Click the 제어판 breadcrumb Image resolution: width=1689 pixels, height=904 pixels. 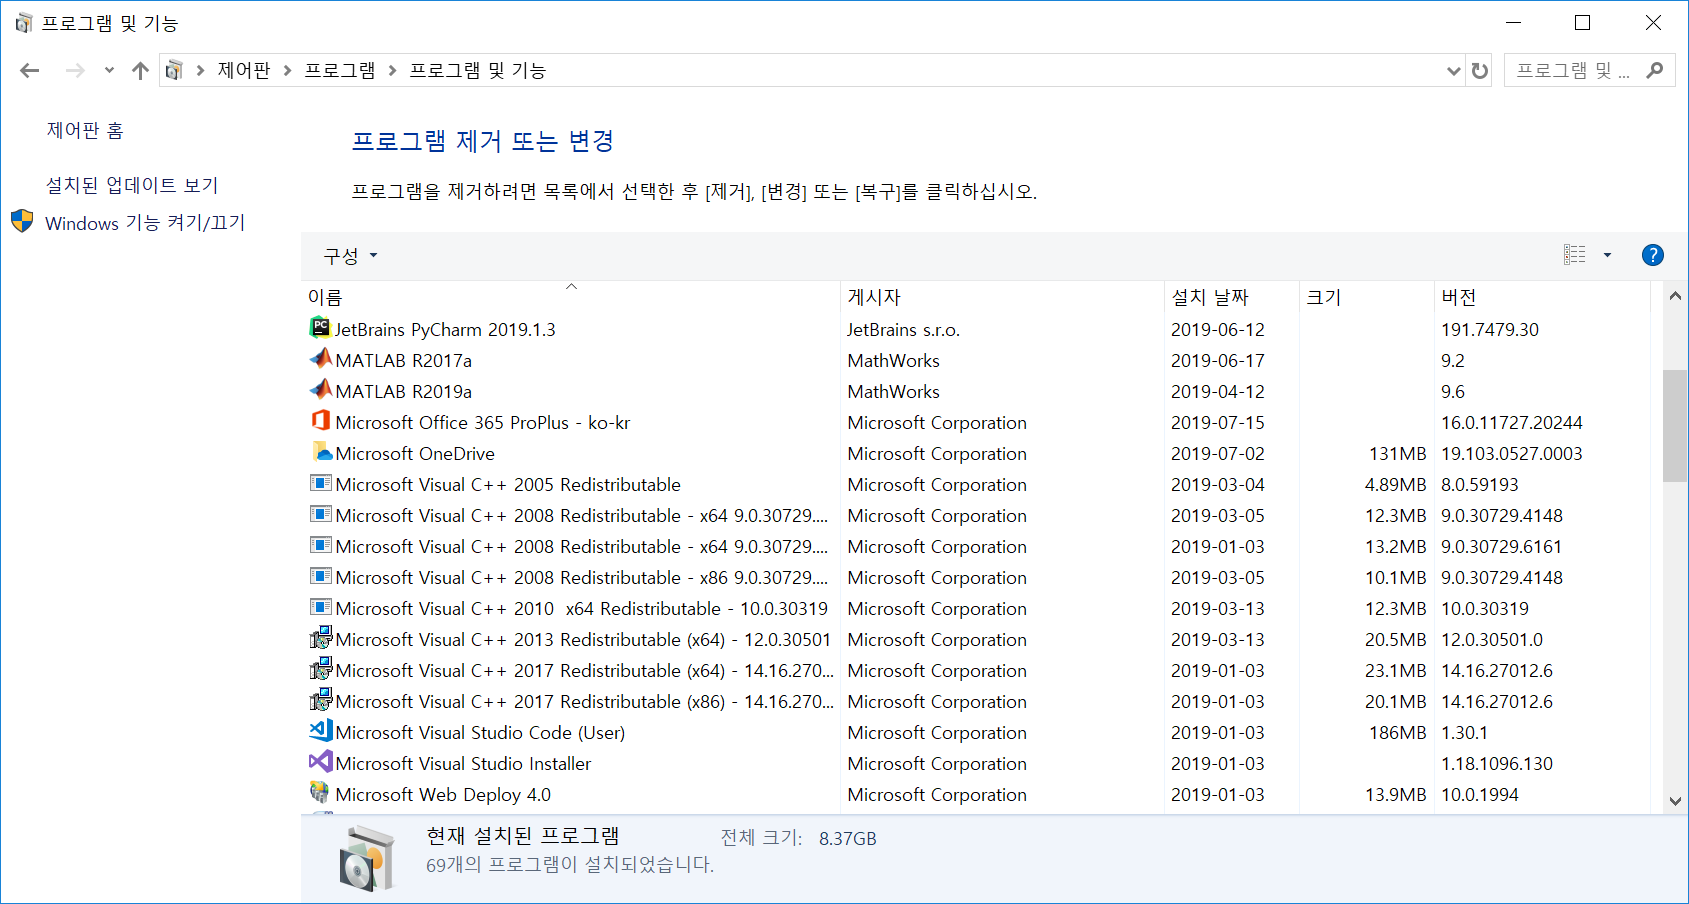[244, 70]
